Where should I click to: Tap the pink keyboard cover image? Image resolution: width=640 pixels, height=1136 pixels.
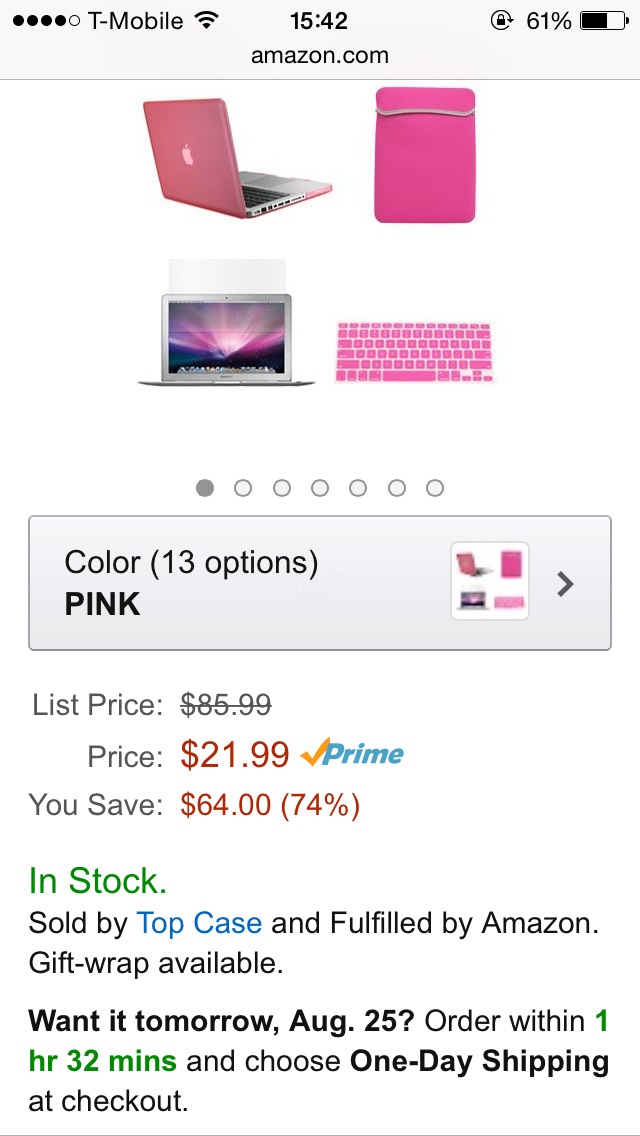point(413,350)
